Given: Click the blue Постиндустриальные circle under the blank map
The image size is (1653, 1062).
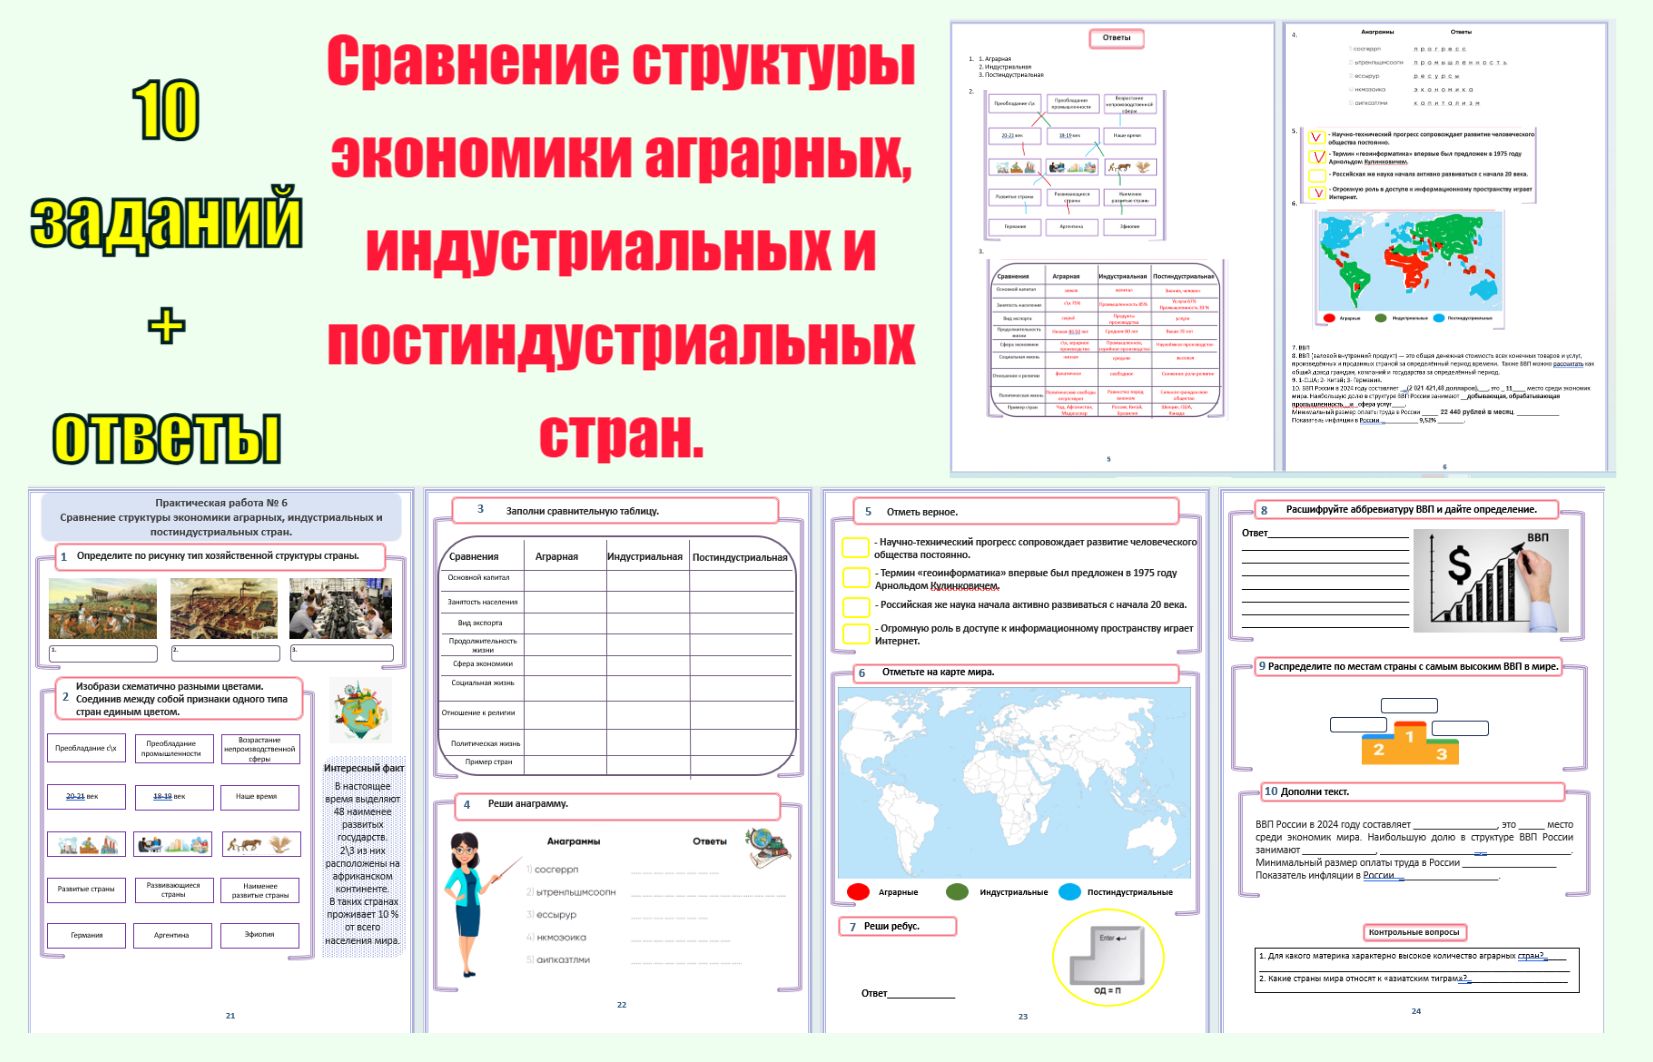Looking at the screenshot, I should pos(1069,892).
